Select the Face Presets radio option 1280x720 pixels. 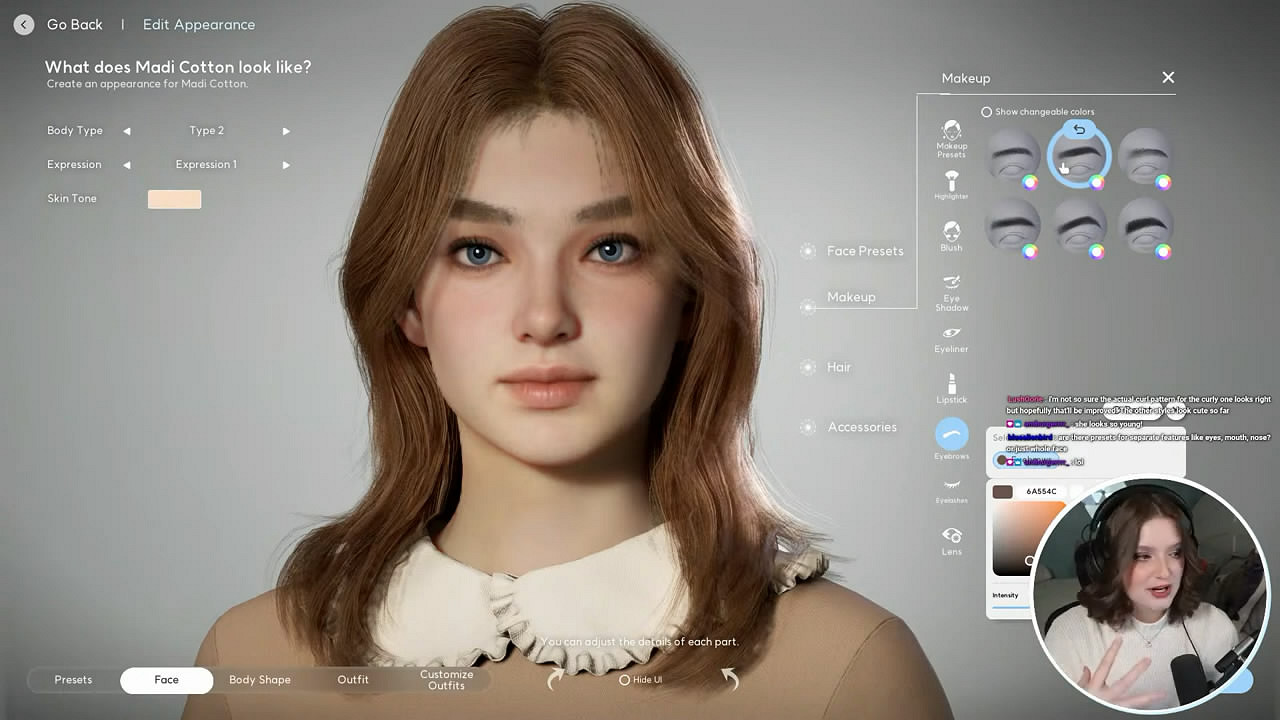pyautogui.click(x=808, y=251)
